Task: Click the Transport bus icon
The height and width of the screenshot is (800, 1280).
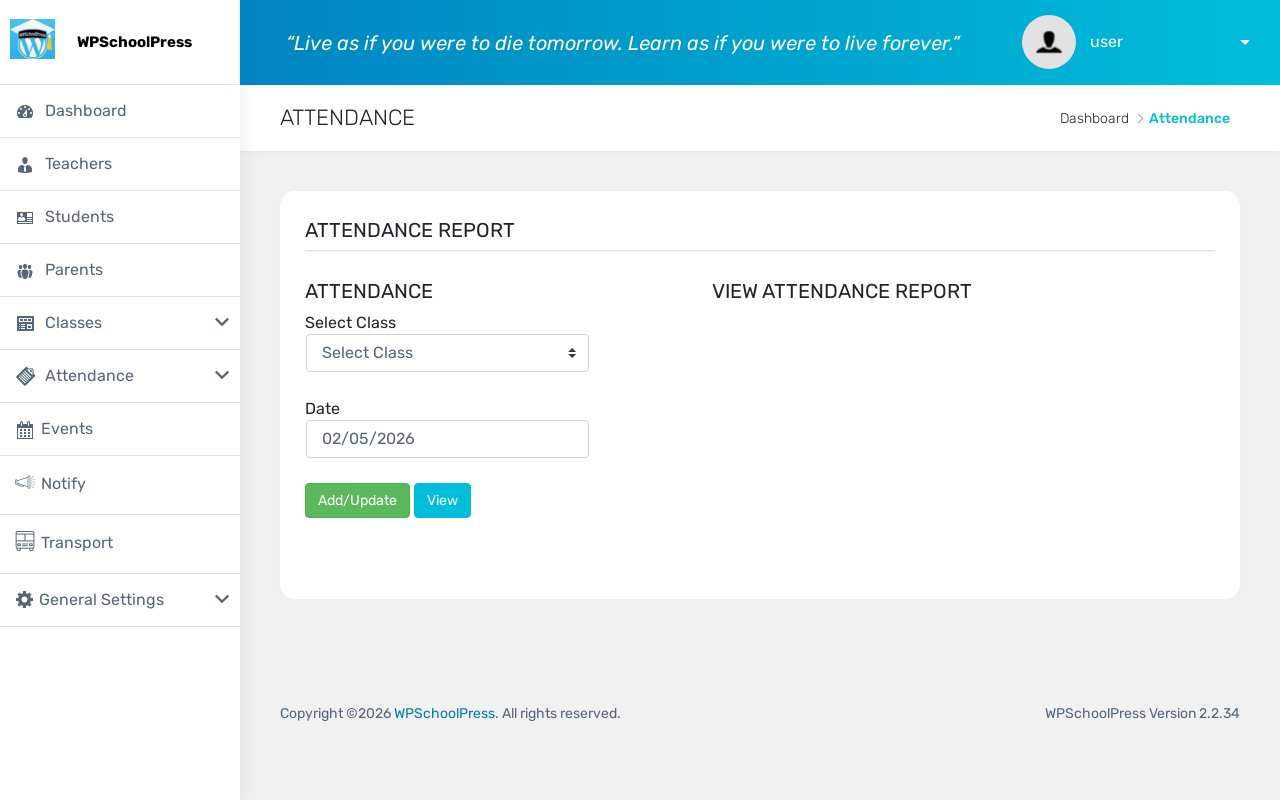Action: coord(25,542)
